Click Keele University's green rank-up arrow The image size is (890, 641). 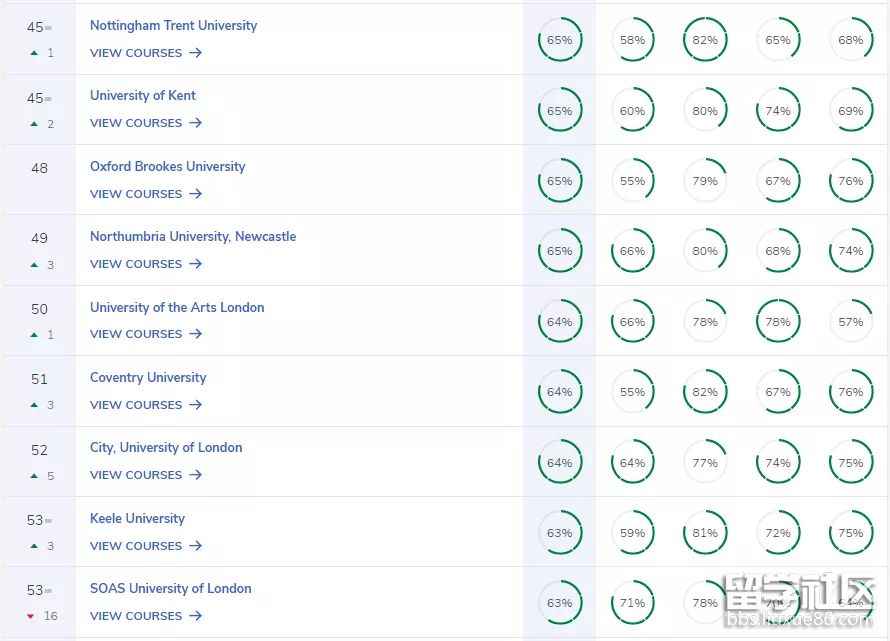[x=34, y=546]
